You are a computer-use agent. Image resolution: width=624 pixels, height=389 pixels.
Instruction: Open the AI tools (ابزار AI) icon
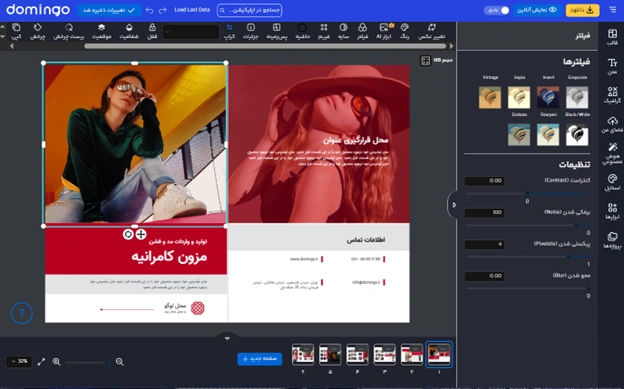coord(384,27)
